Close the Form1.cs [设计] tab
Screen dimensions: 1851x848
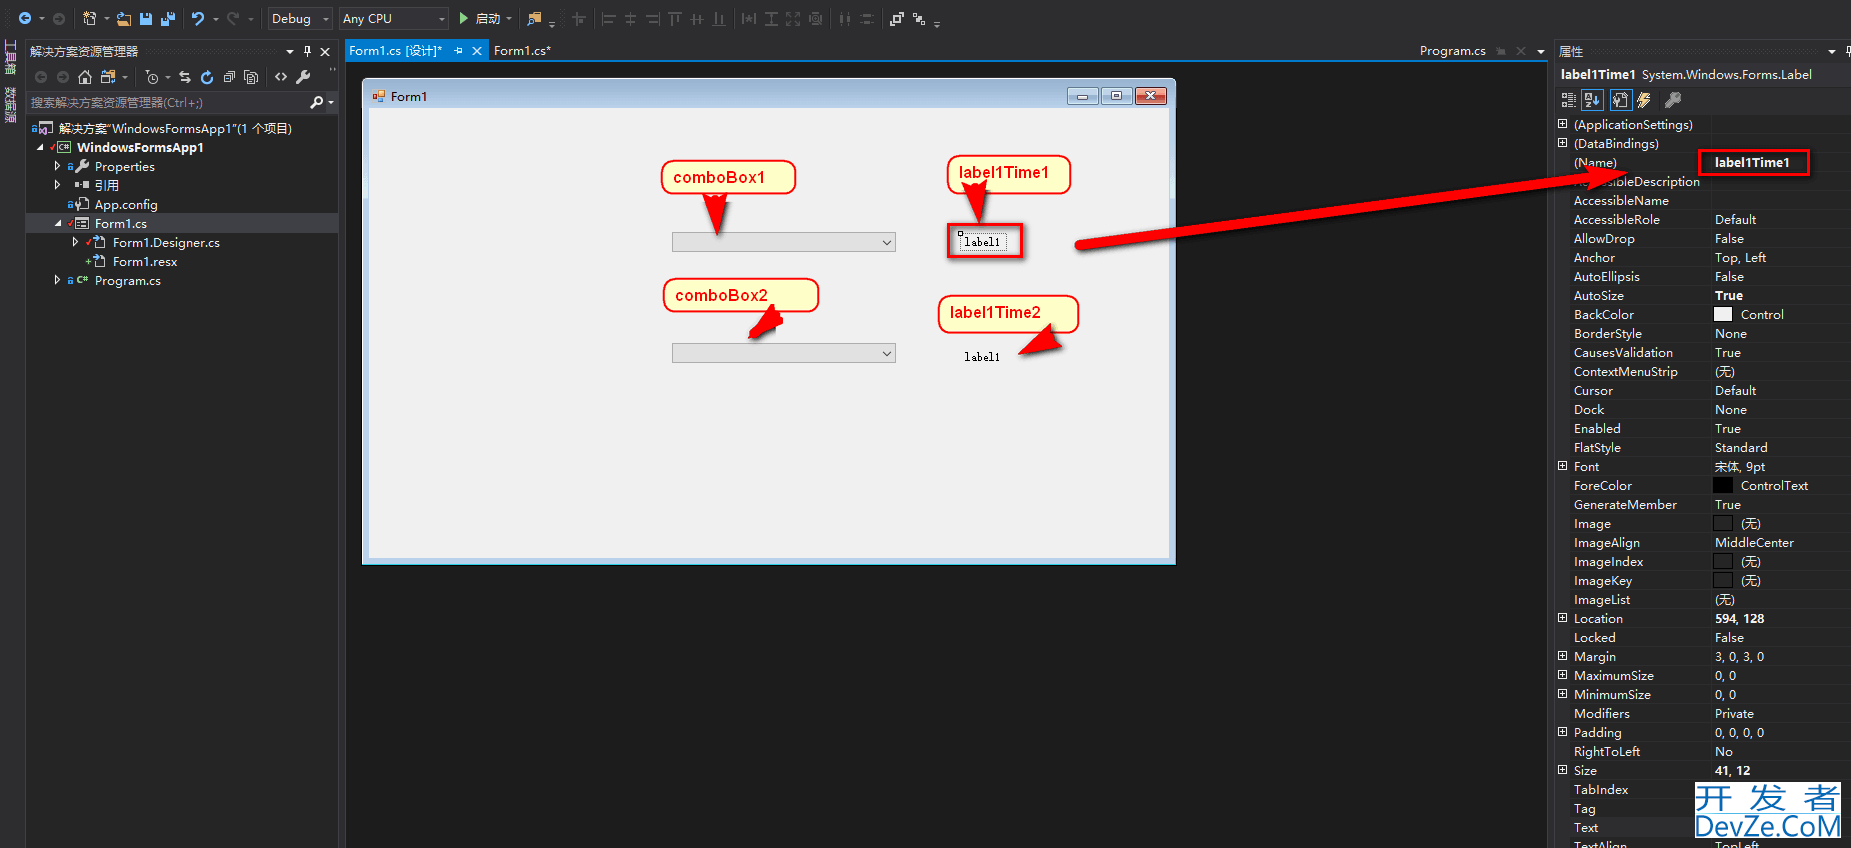coord(477,51)
